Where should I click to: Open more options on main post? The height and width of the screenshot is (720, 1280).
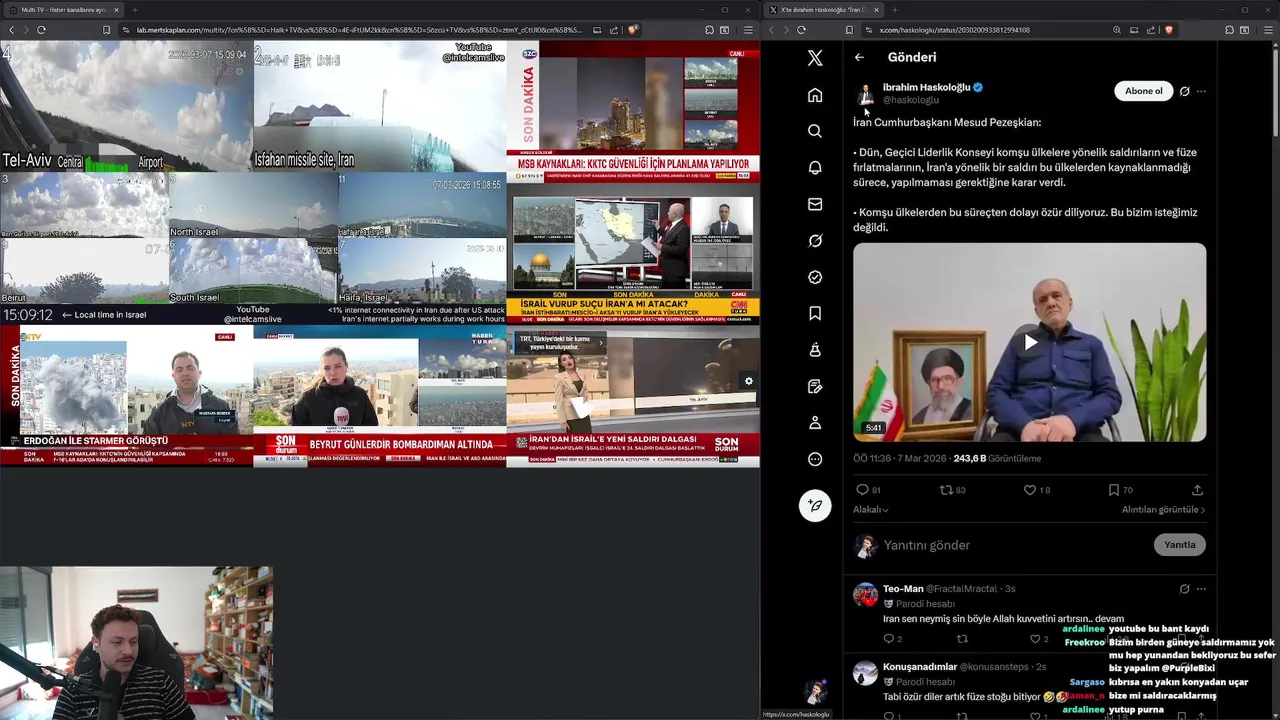point(1201,91)
